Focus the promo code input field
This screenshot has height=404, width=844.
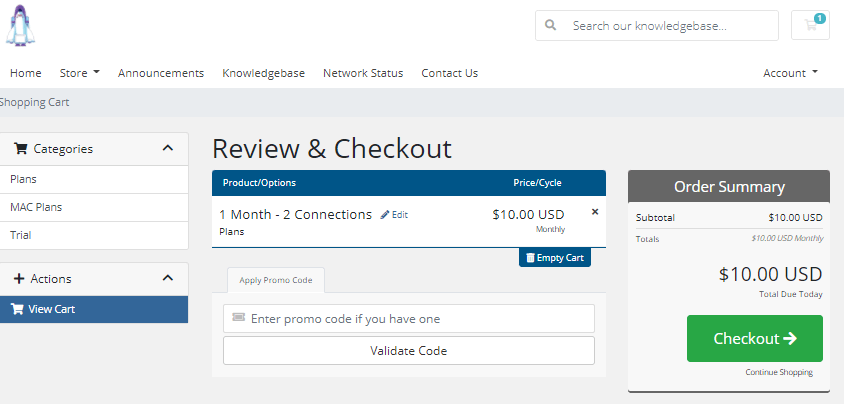[409, 318]
